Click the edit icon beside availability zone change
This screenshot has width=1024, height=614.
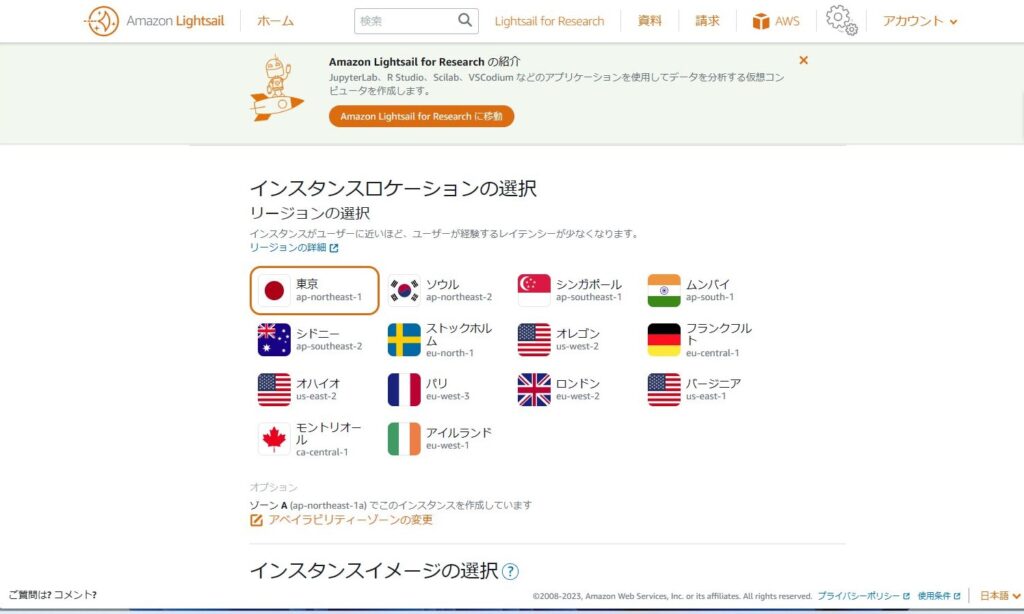point(256,520)
